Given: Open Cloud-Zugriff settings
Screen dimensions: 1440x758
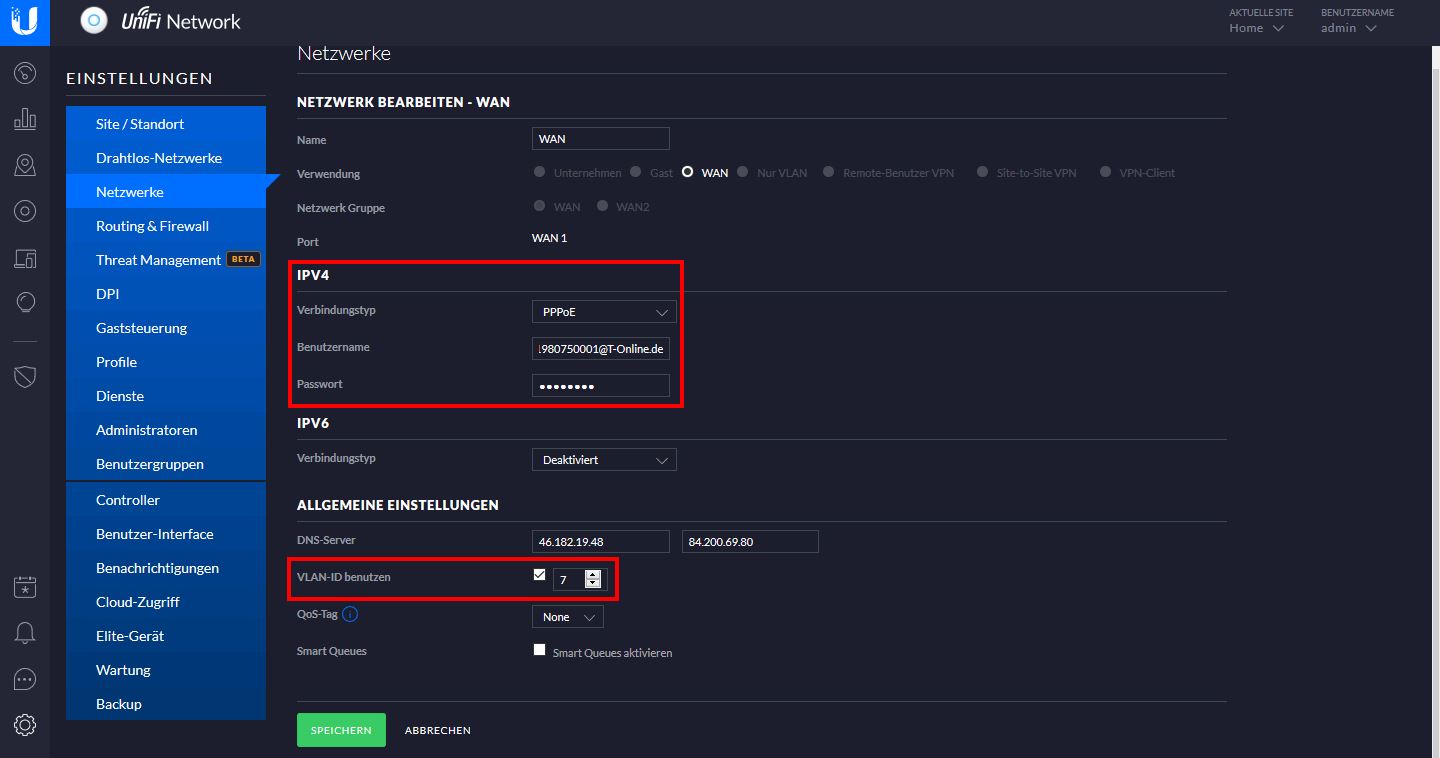Looking at the screenshot, I should [x=166, y=602].
